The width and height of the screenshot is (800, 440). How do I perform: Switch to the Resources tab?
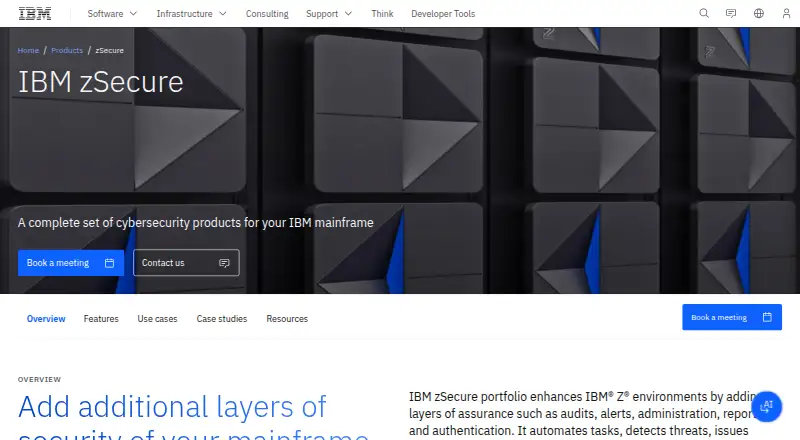click(287, 319)
